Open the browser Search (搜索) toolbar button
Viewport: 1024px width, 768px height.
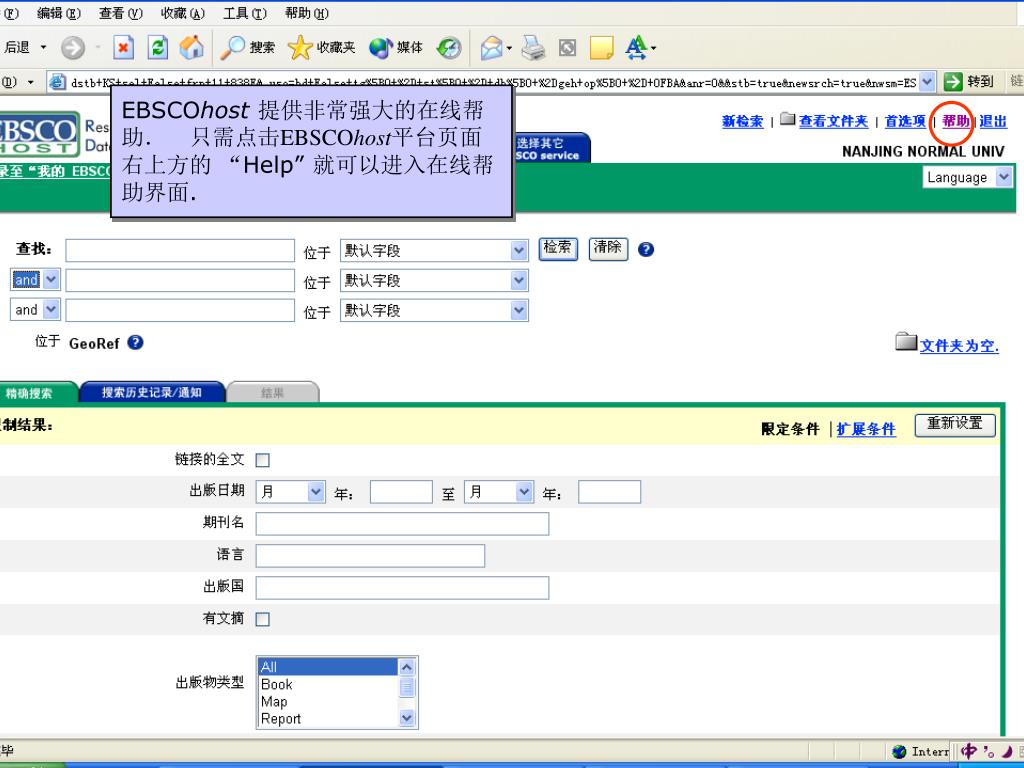click(x=248, y=47)
